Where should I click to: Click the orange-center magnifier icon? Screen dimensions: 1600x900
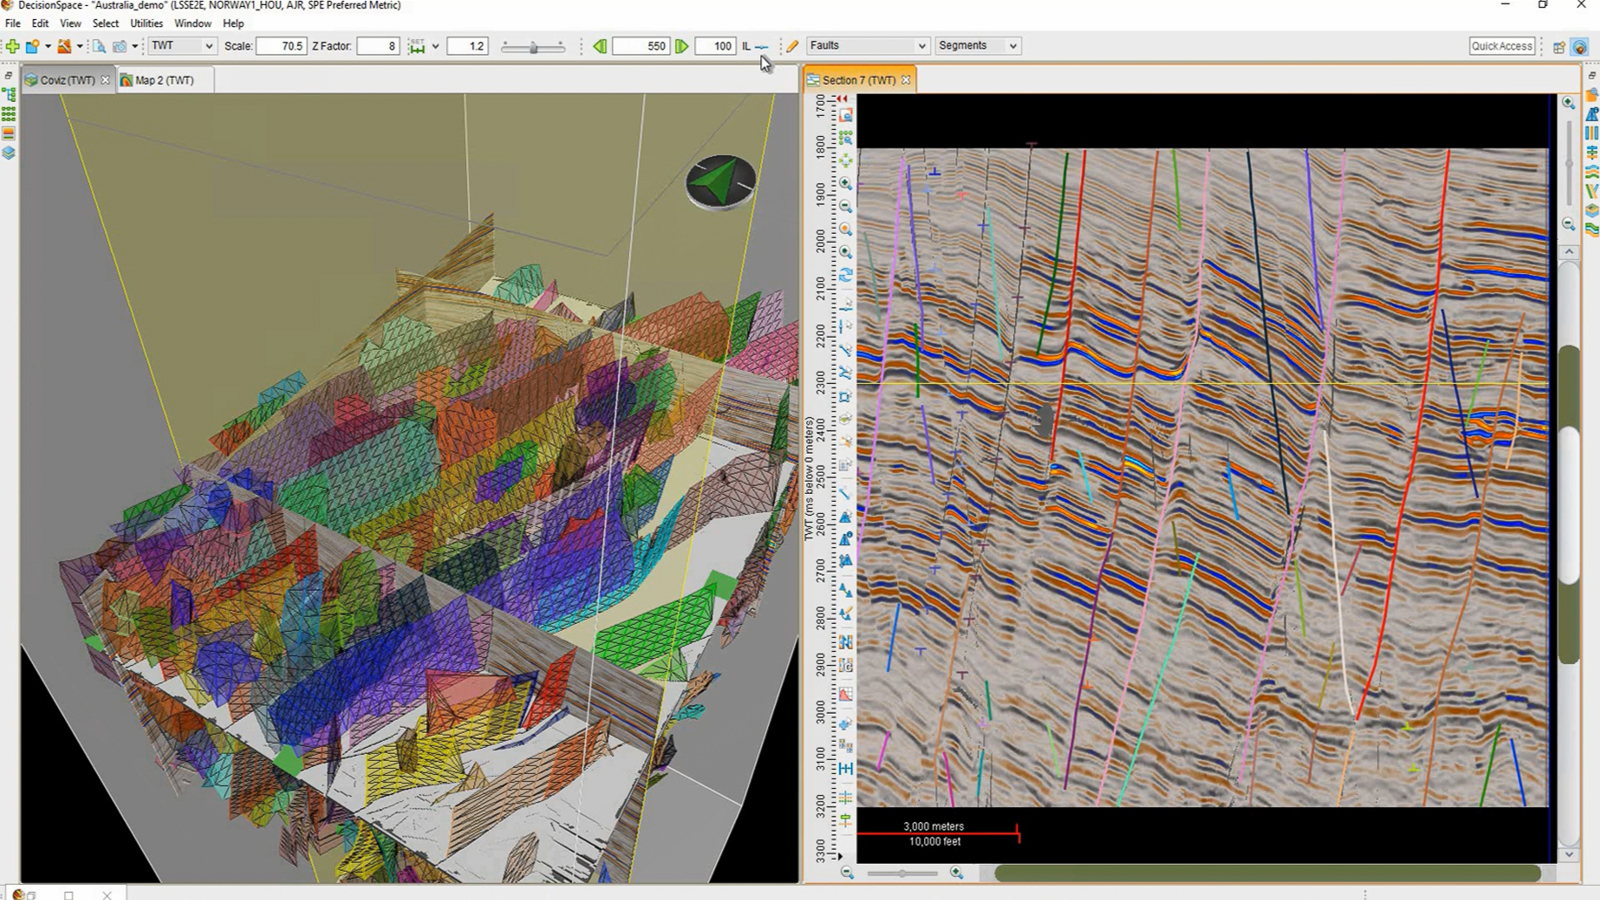[846, 229]
